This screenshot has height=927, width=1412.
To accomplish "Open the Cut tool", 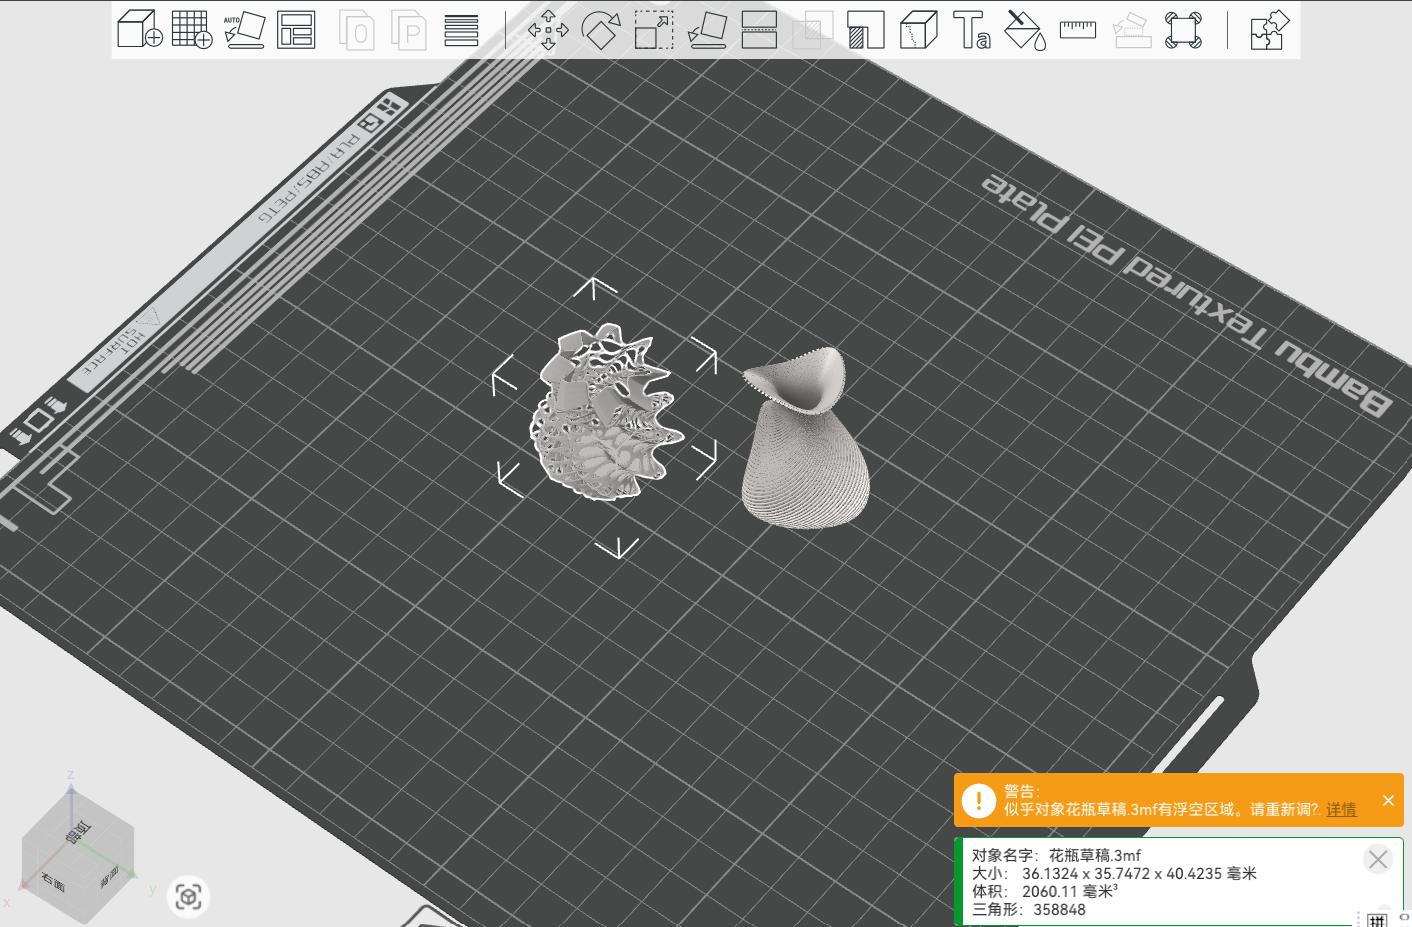I will [x=760, y=29].
